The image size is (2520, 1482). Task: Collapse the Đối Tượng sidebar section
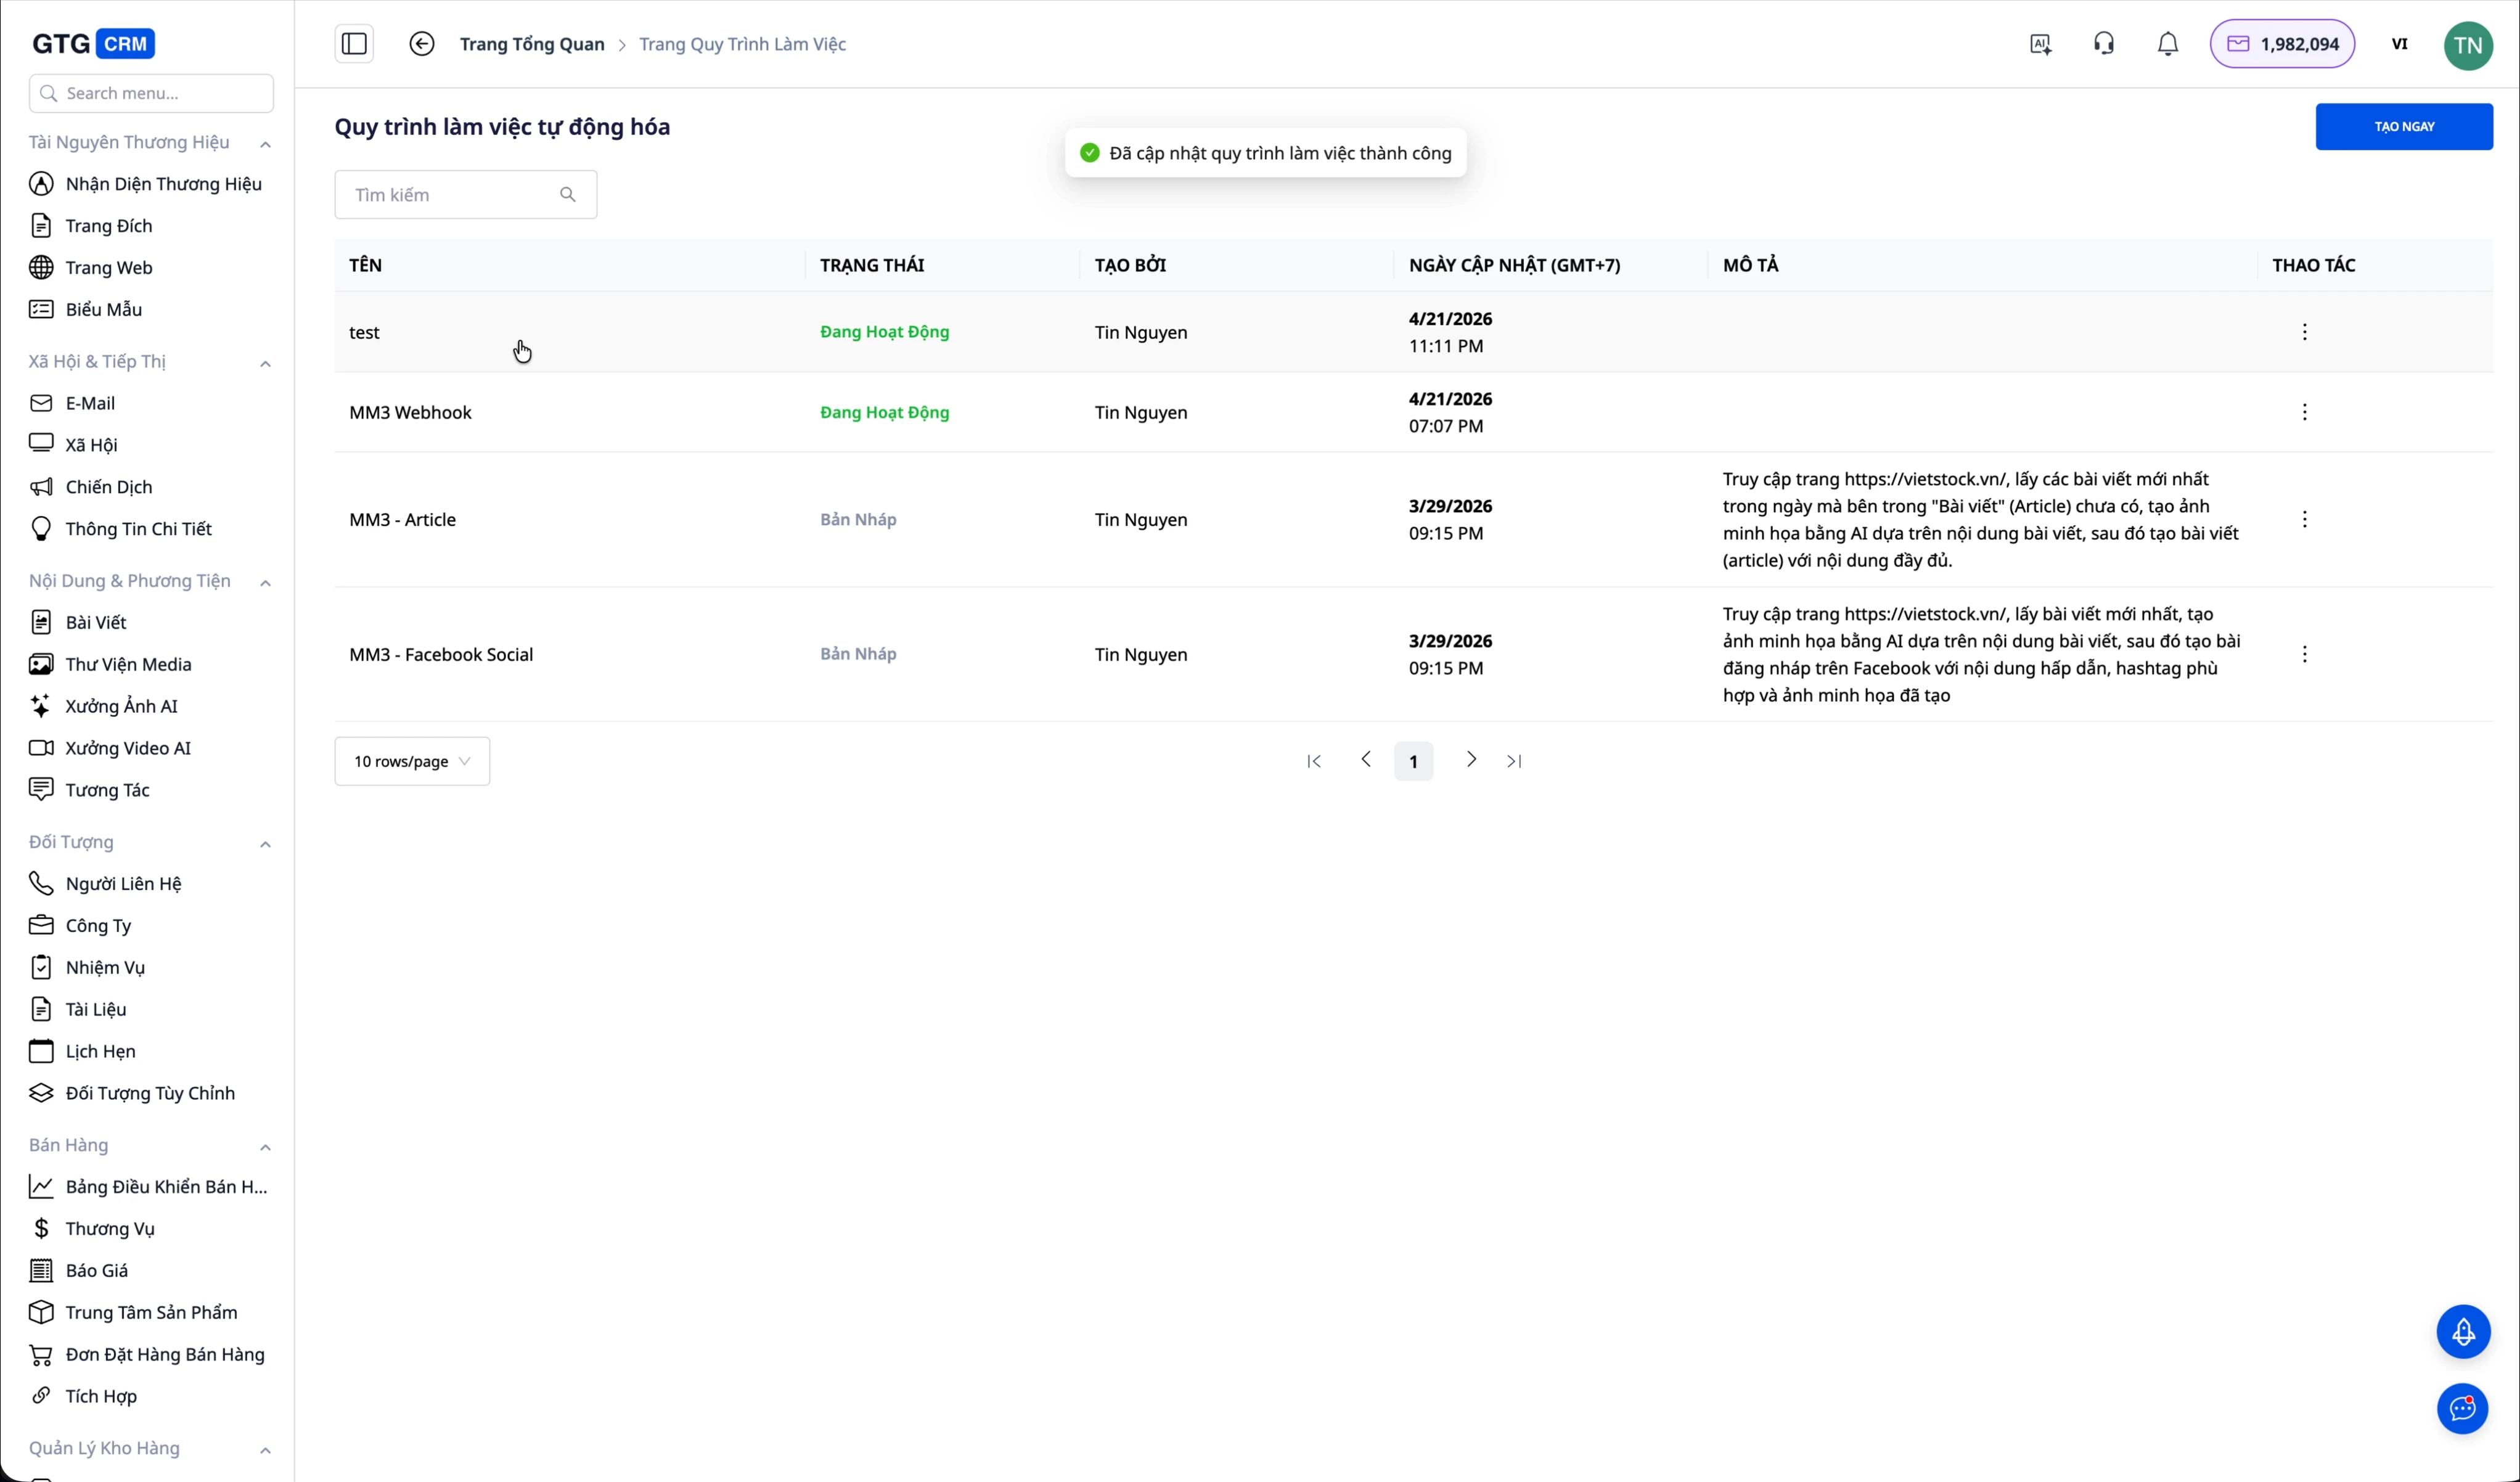pyautogui.click(x=265, y=844)
